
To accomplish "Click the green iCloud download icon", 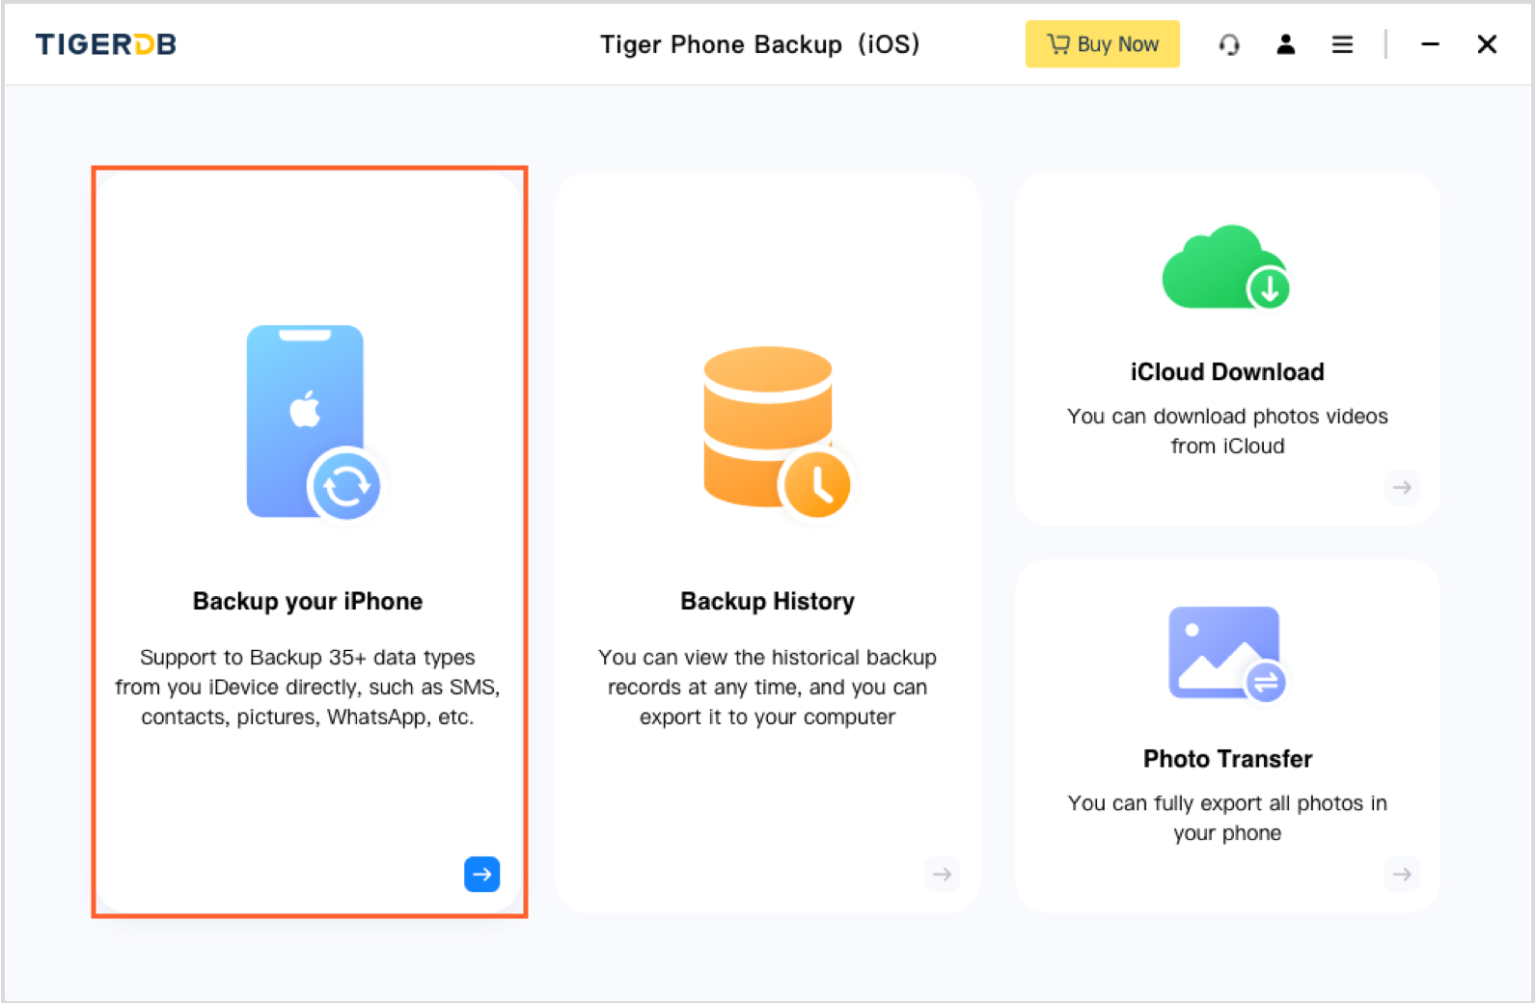I will (1226, 267).
